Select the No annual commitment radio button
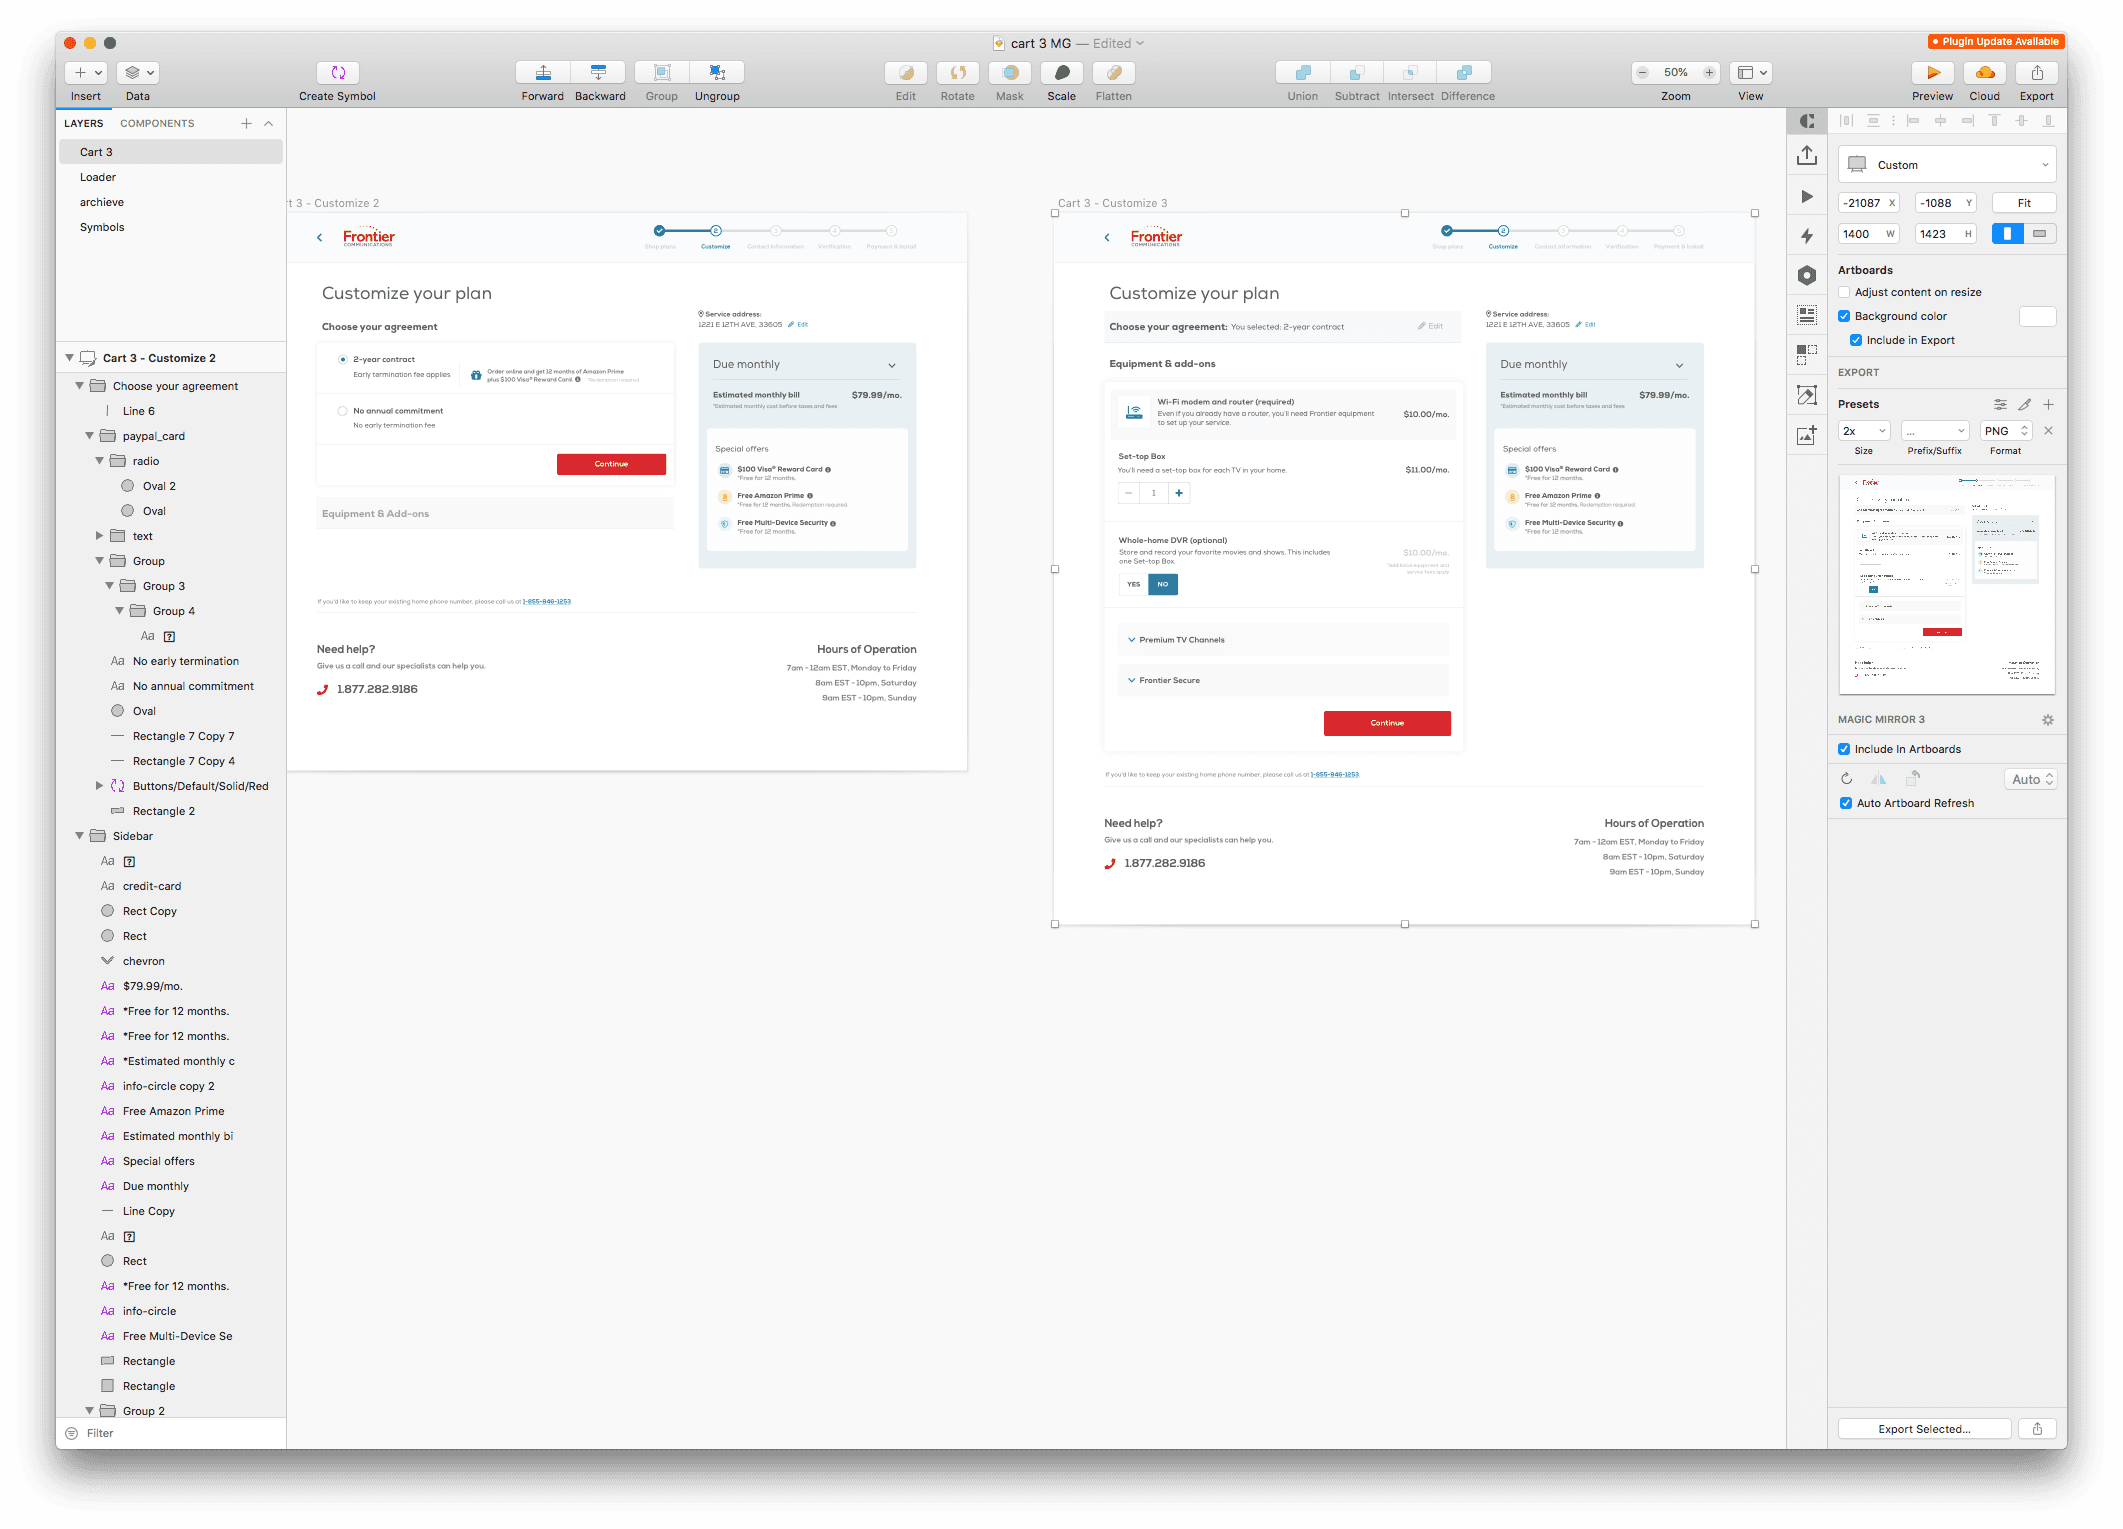2123x1529 pixels. click(x=343, y=411)
